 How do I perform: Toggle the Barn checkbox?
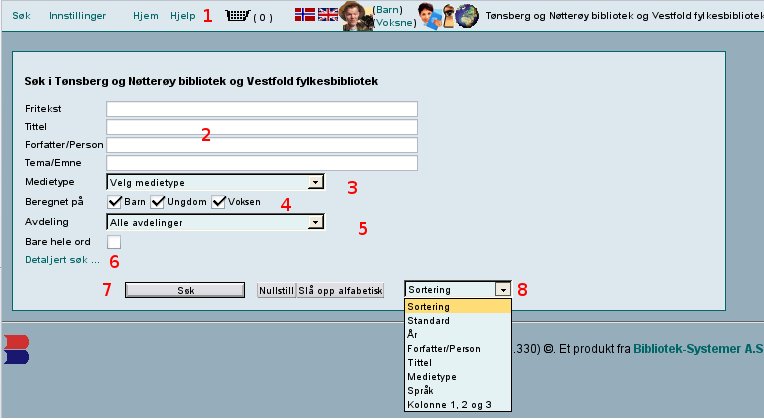(115, 202)
